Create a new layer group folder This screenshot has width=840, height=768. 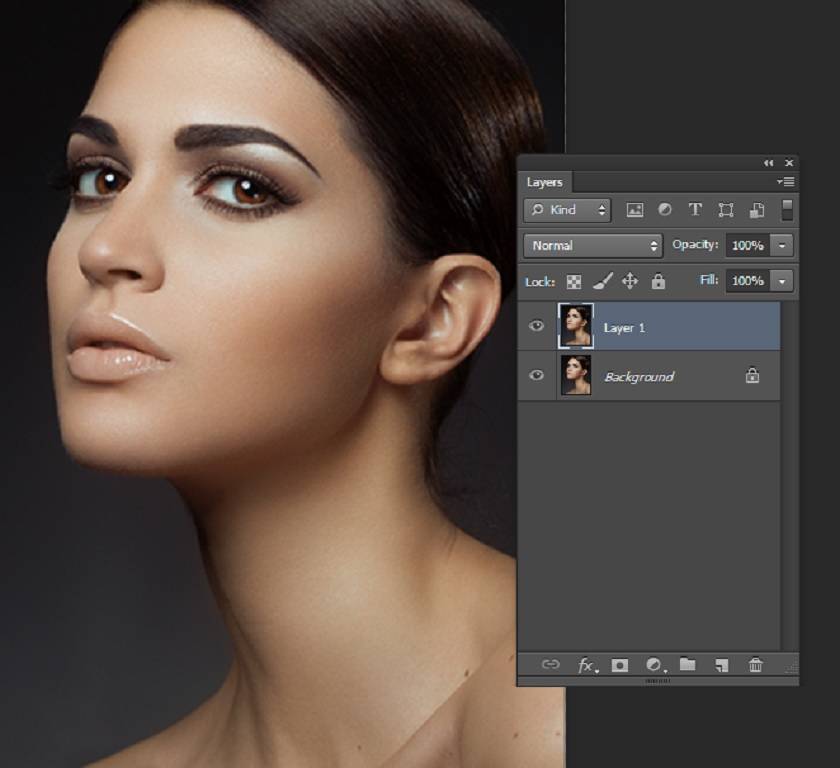pos(687,665)
